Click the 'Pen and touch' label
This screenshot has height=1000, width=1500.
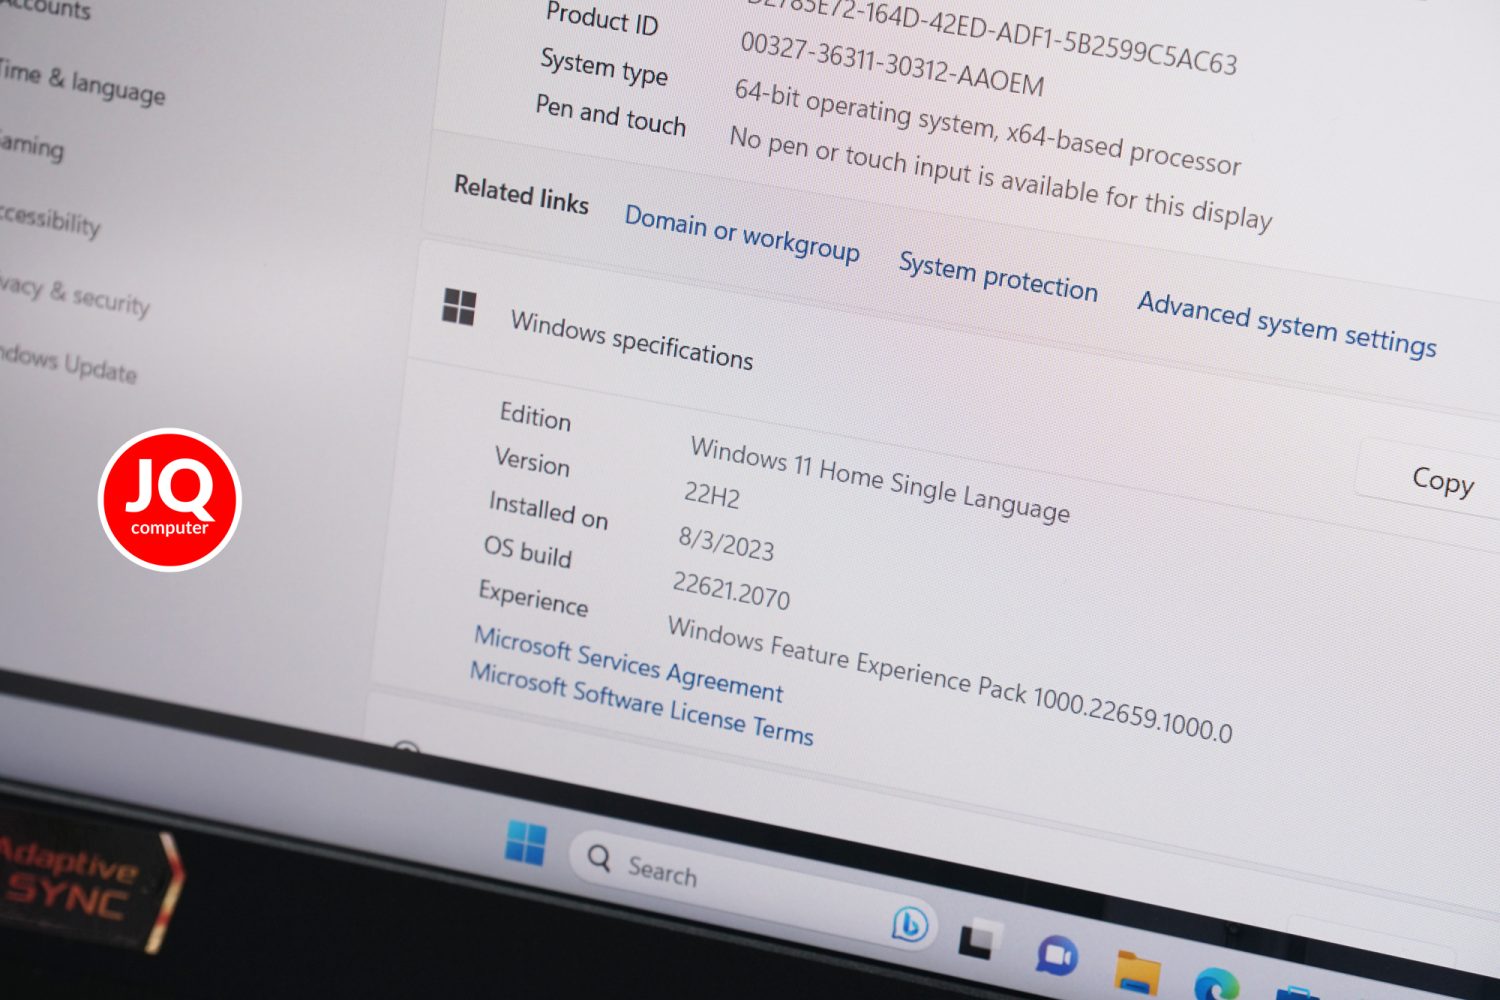610,114
